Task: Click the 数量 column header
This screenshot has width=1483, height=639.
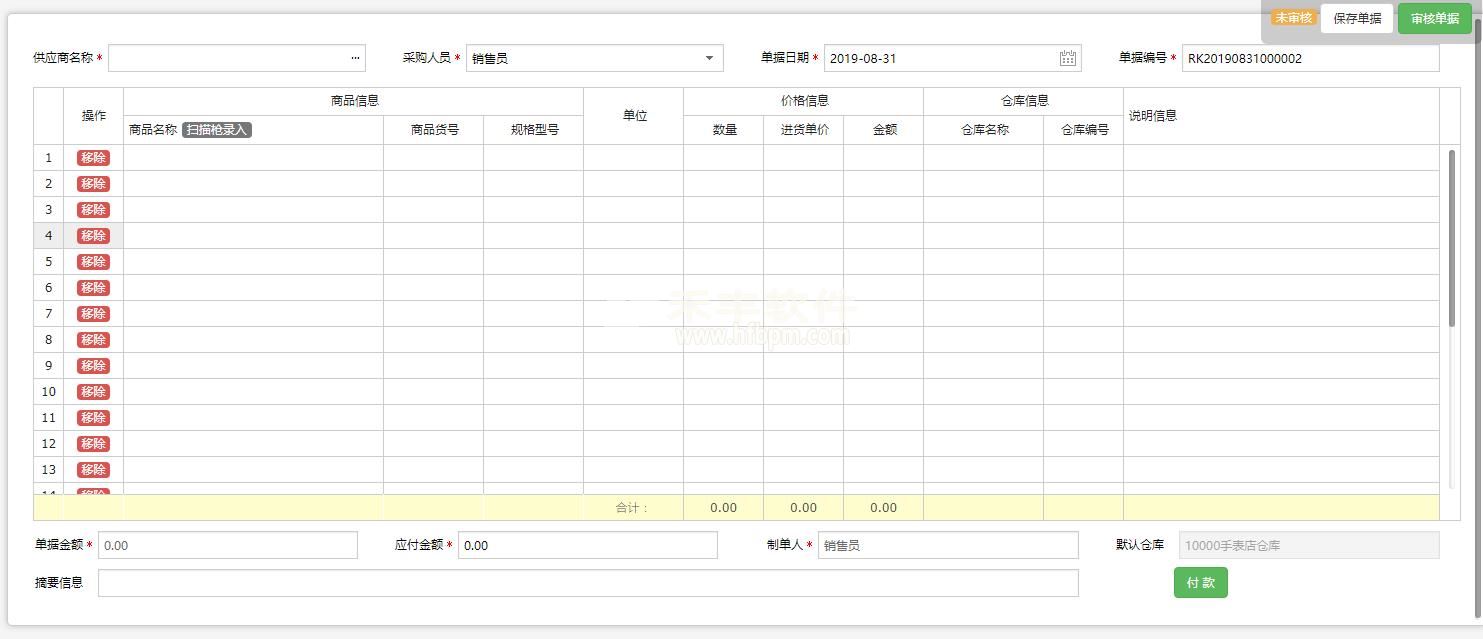Action: tap(724, 130)
